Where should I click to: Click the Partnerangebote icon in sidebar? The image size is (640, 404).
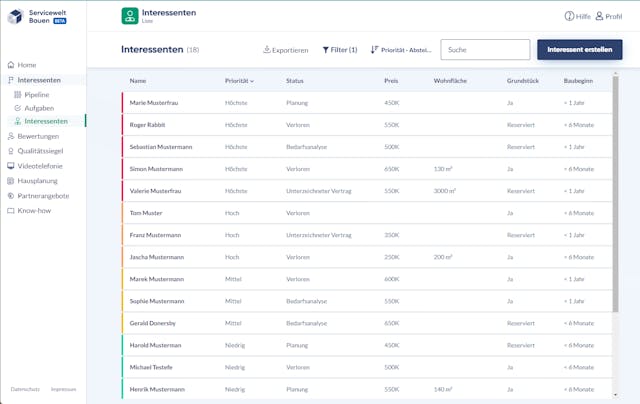pos(11,196)
